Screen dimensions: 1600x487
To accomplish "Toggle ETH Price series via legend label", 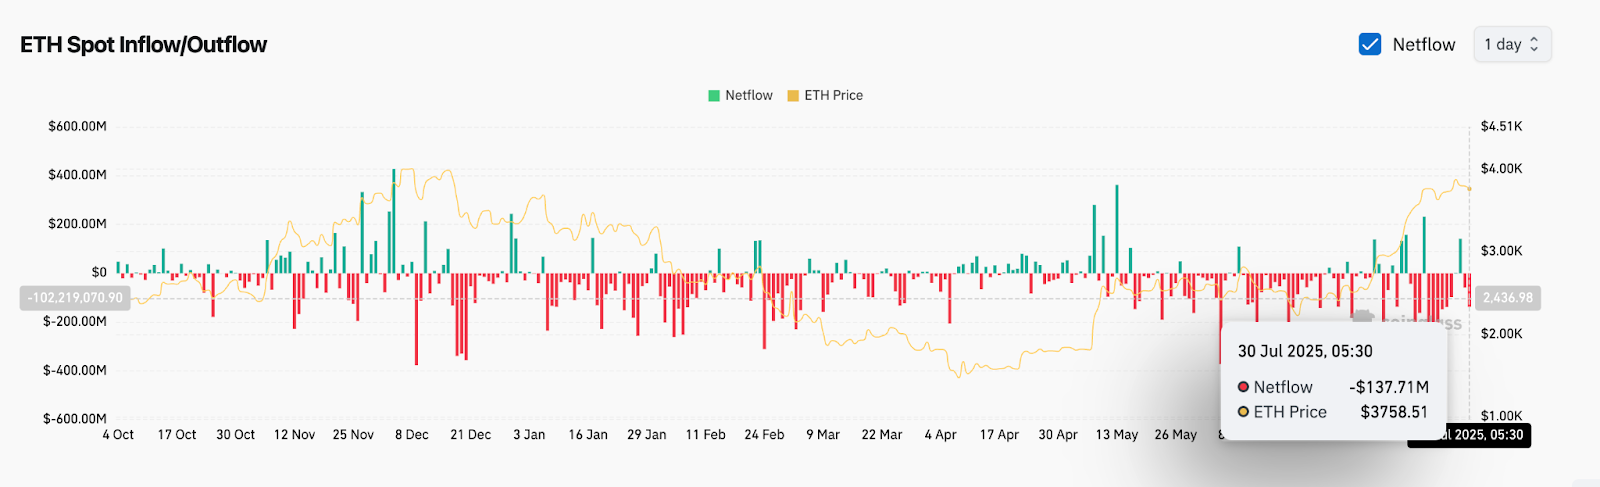I will (833, 96).
